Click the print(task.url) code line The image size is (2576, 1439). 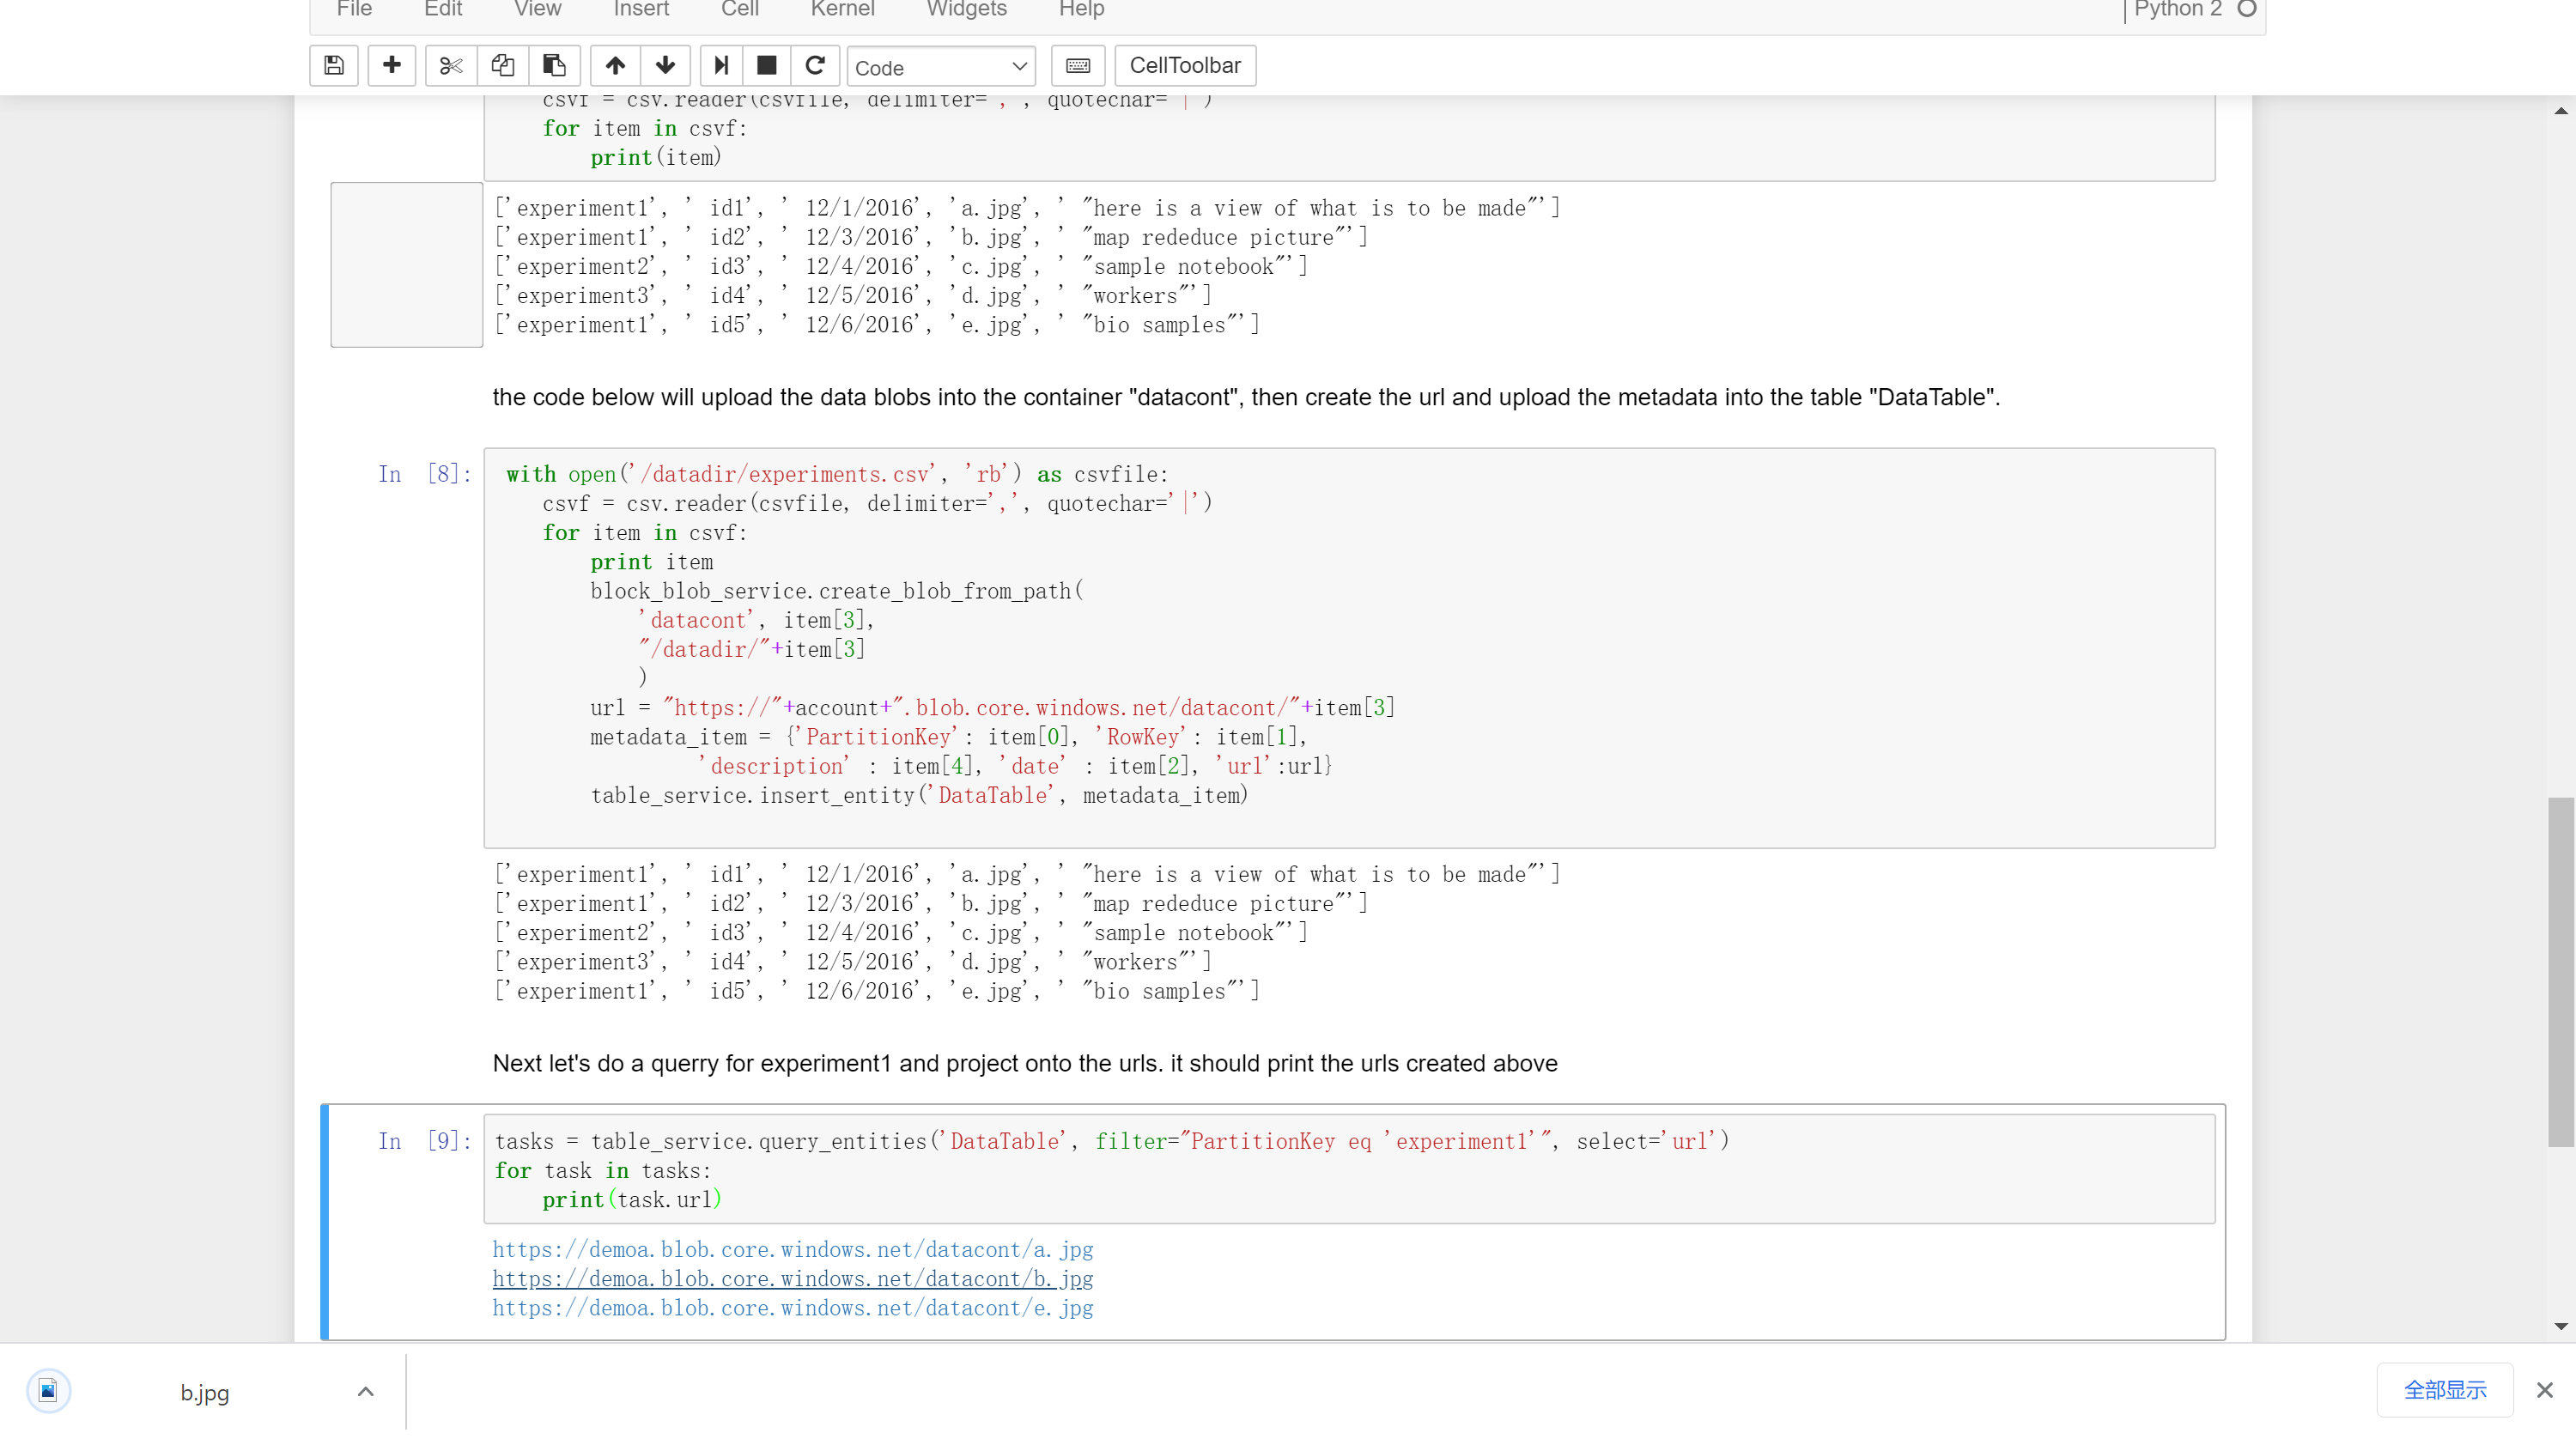pos(632,1200)
